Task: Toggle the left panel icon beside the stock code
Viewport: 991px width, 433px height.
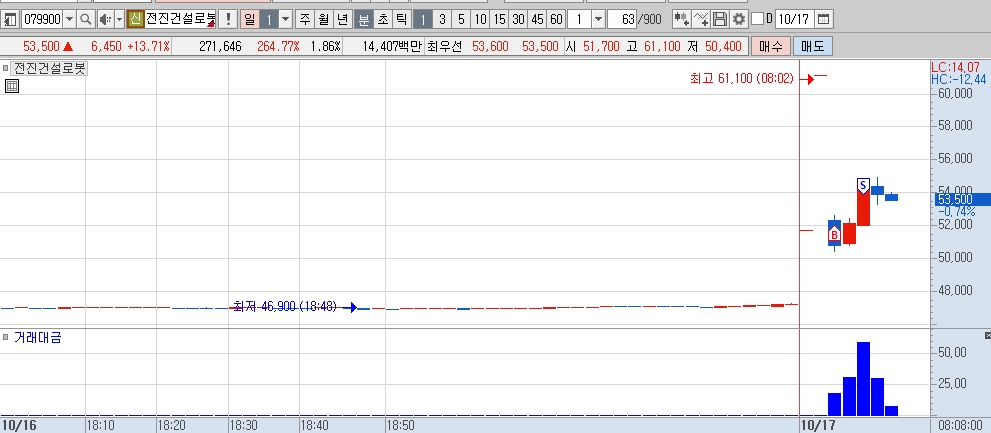Action: (x=9, y=19)
